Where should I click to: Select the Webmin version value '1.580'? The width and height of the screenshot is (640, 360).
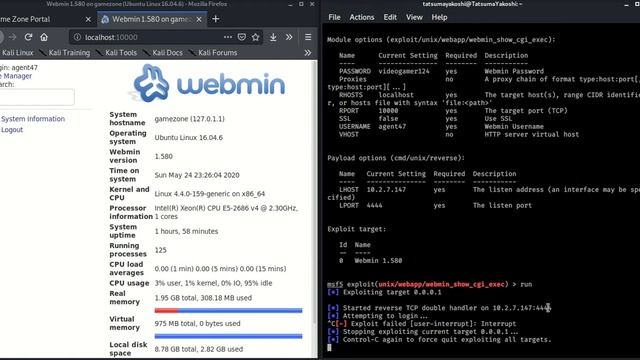click(x=163, y=156)
